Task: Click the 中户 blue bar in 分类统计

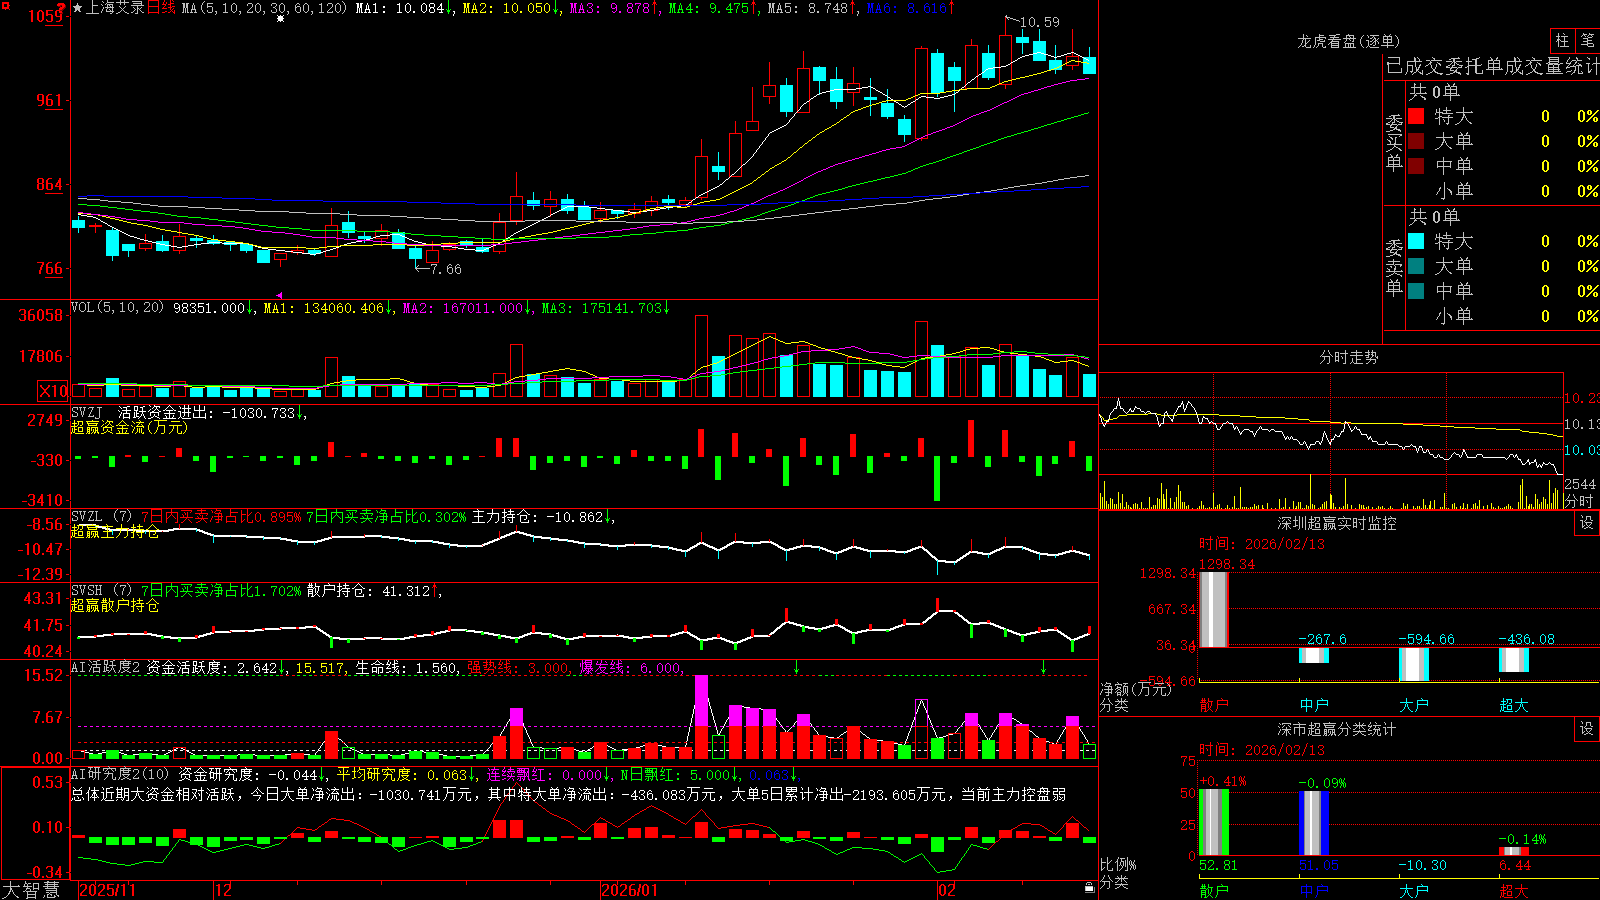Action: [1314, 823]
